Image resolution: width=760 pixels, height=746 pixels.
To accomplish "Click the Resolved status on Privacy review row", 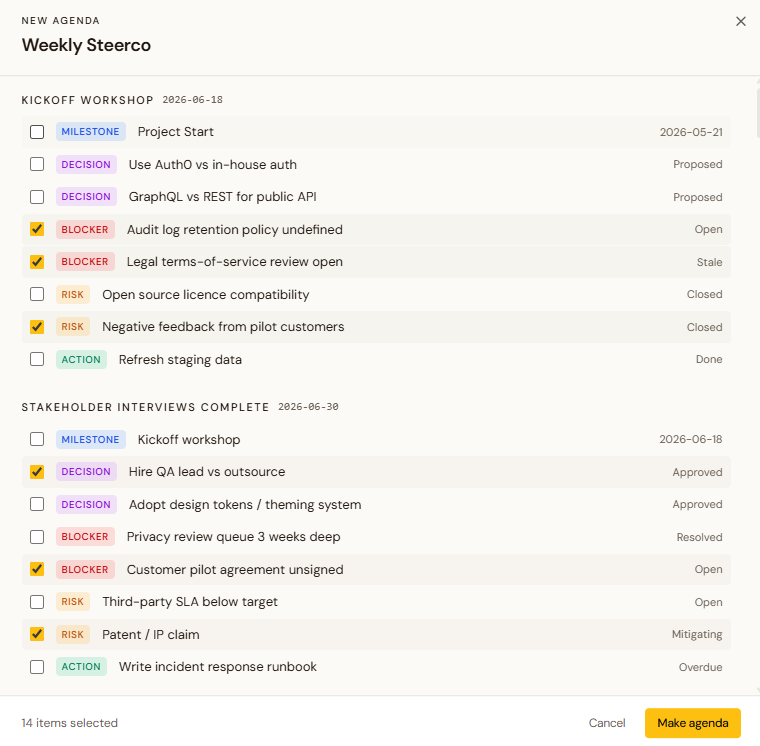I will coord(699,537).
